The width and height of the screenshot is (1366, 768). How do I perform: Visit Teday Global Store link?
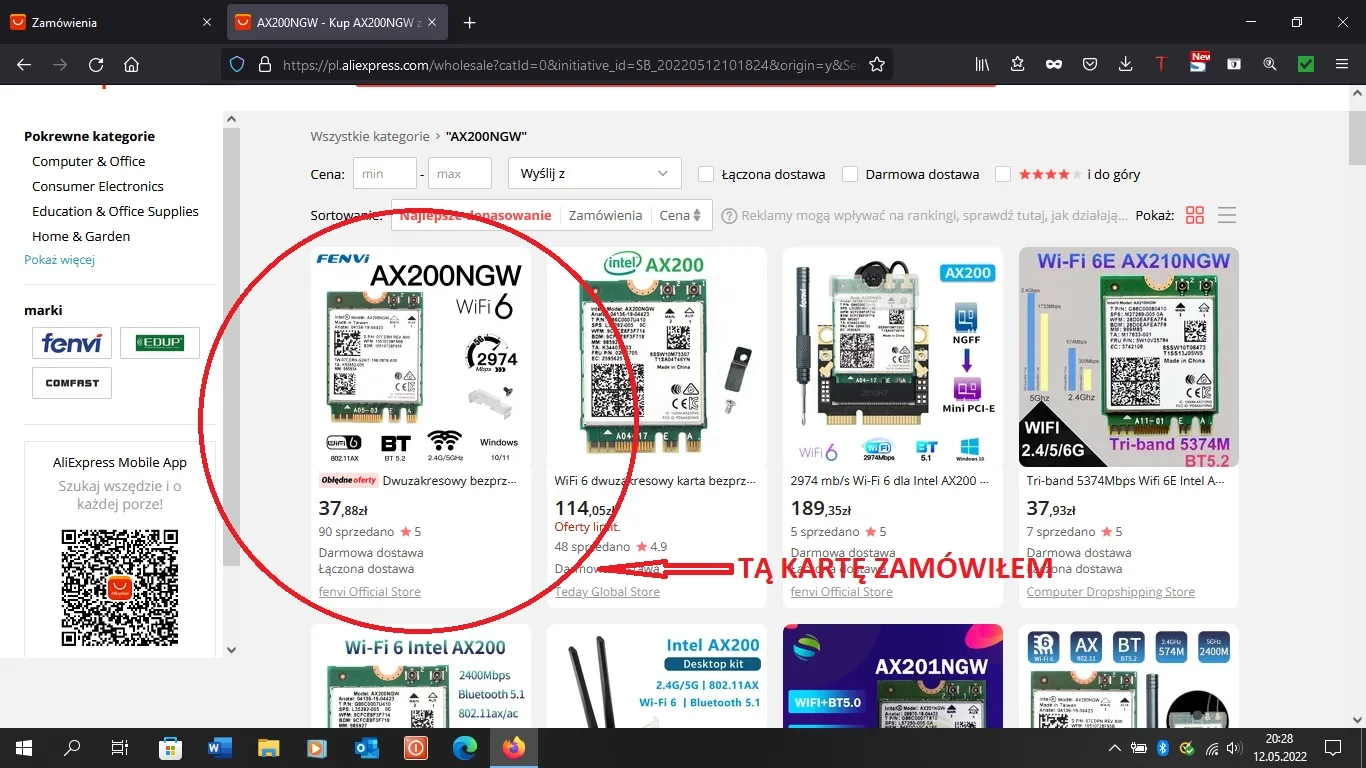607,592
